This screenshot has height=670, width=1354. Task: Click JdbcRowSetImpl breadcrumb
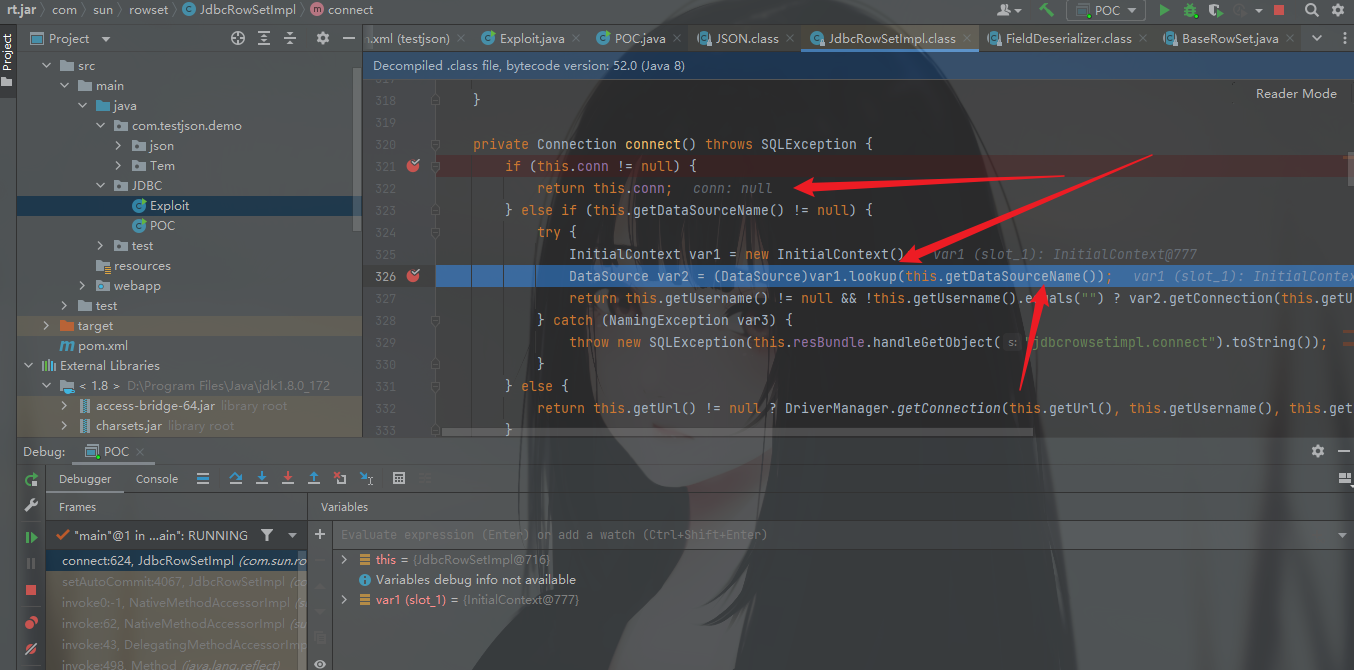(241, 10)
